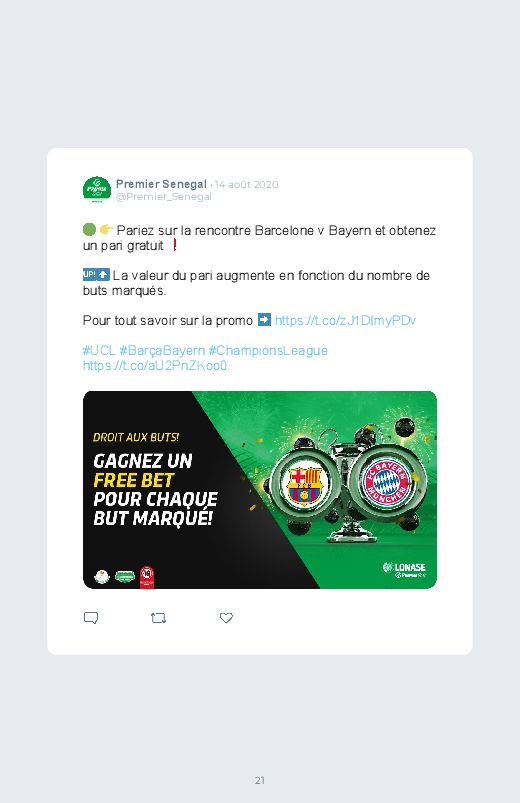Click the LONASE logo in the banner
The width and height of the screenshot is (520, 803).
404,569
